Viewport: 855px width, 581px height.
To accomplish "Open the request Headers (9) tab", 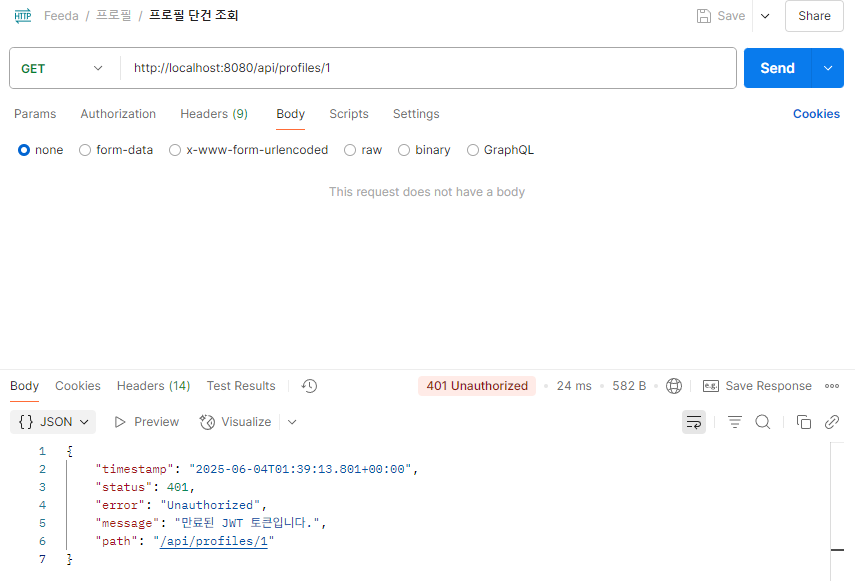I will pyautogui.click(x=214, y=114).
